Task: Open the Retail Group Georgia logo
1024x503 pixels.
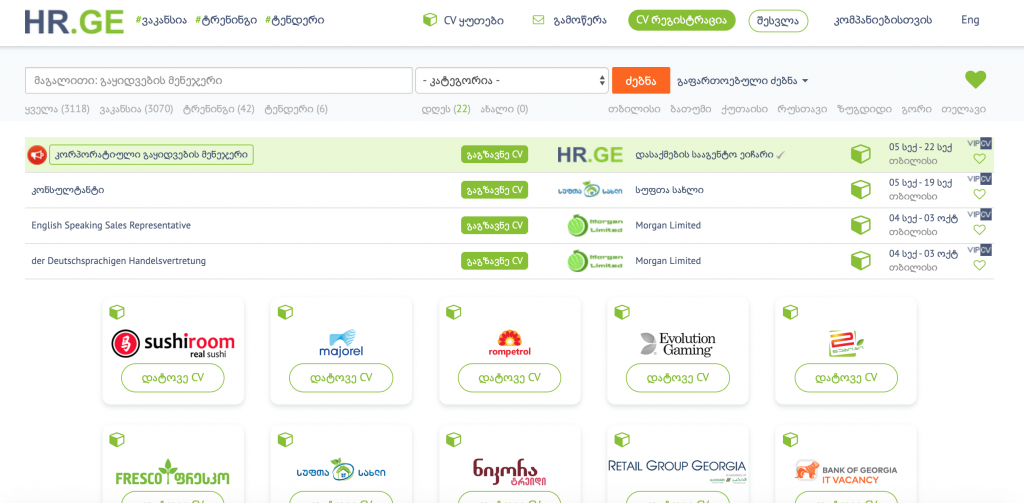Action: point(677,470)
